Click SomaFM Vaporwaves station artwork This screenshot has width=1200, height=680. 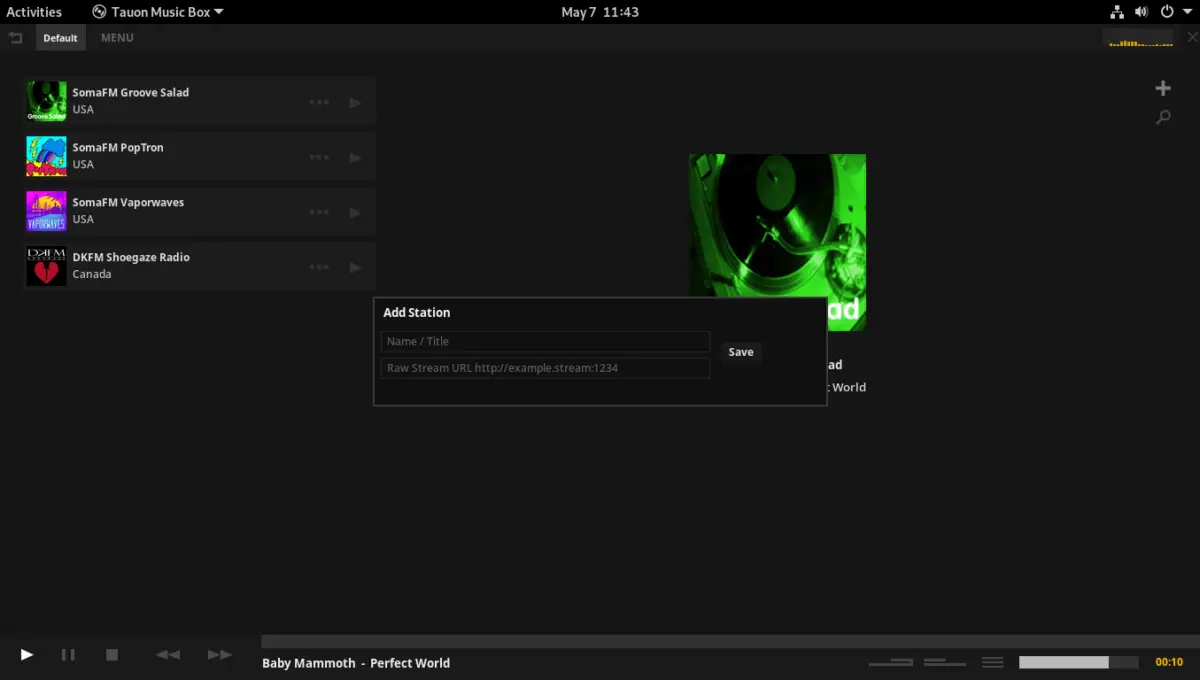[46, 211]
